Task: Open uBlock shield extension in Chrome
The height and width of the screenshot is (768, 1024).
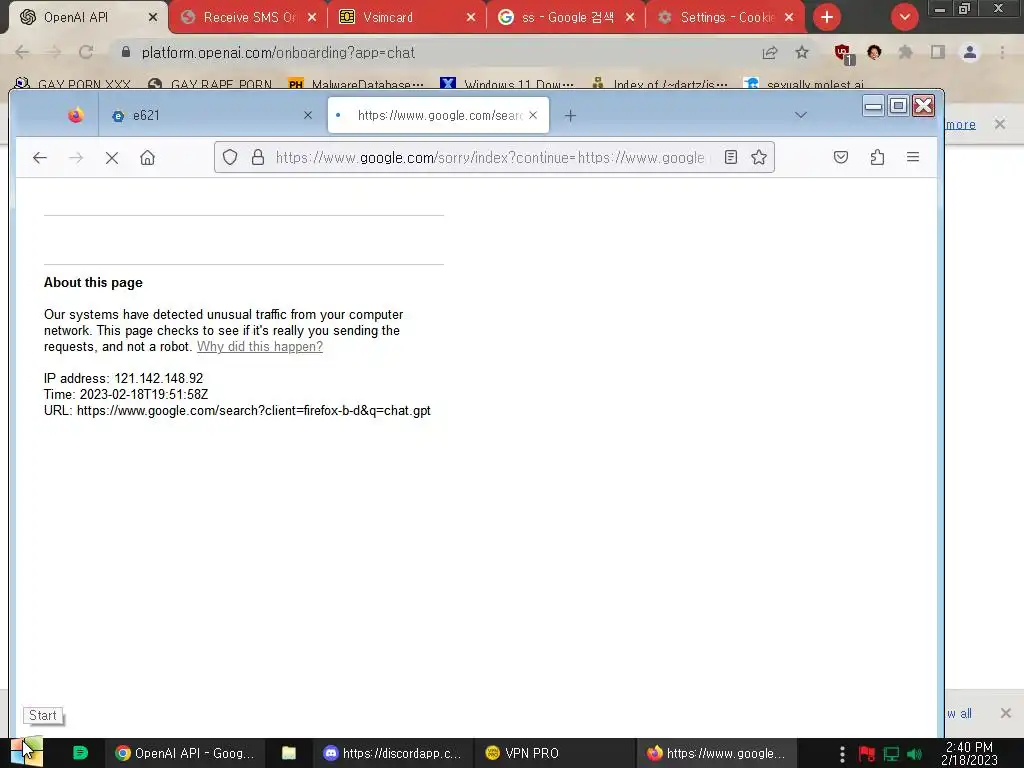Action: coord(844,54)
